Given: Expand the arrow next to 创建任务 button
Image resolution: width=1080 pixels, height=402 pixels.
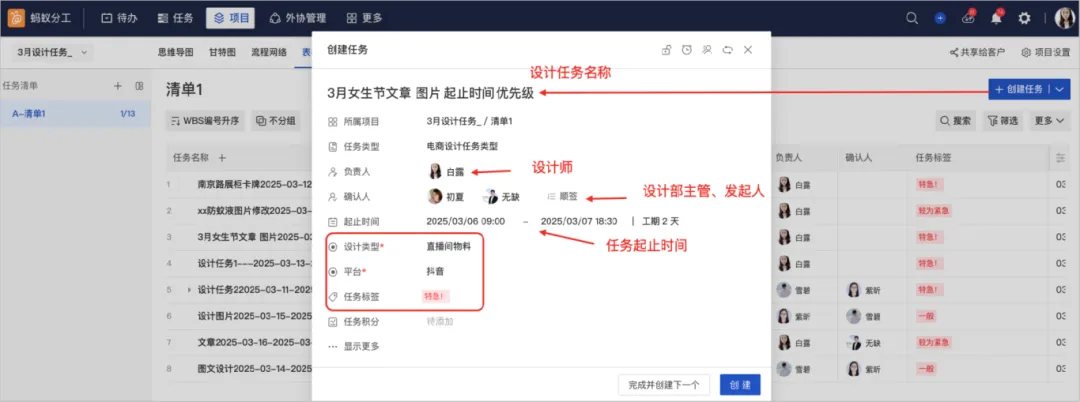Looking at the screenshot, I should pyautogui.click(x=1060, y=89).
